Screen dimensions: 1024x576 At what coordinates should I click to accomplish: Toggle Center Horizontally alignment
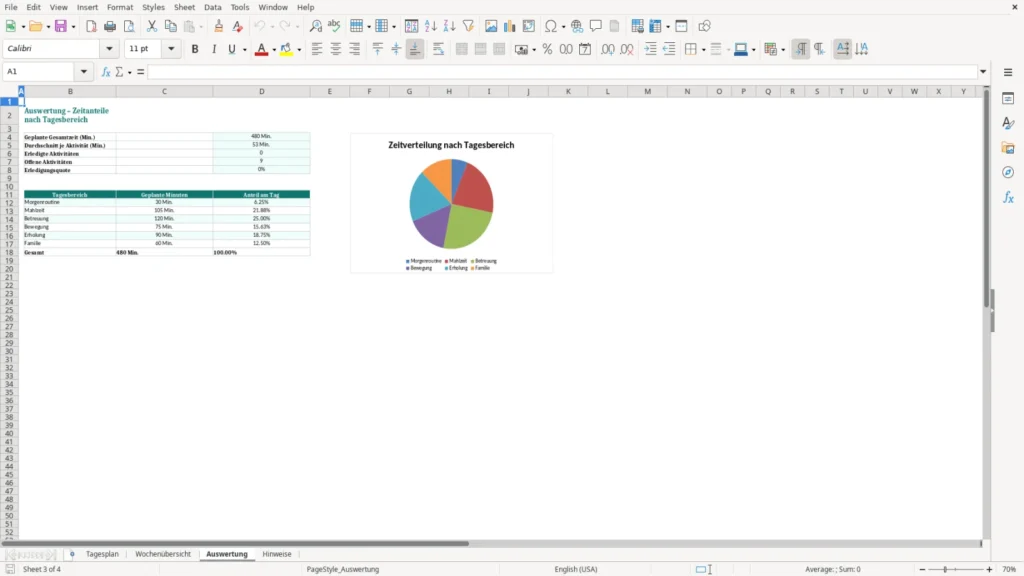tap(336, 49)
